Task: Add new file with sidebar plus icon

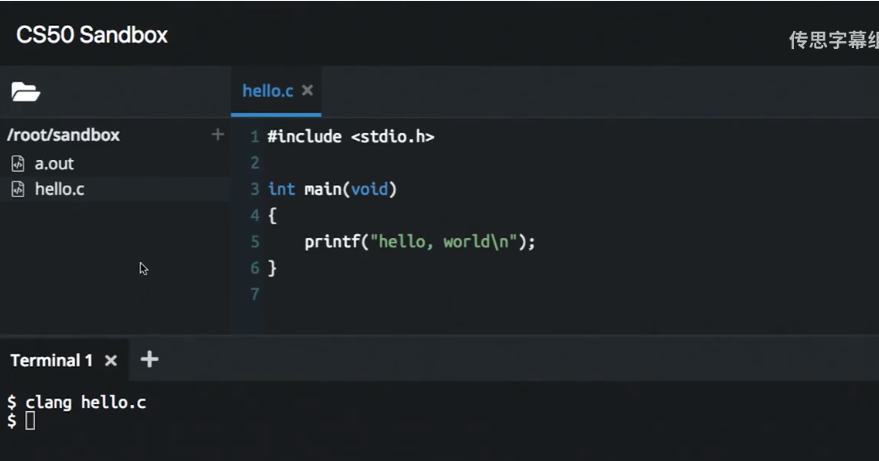Action: click(x=218, y=135)
